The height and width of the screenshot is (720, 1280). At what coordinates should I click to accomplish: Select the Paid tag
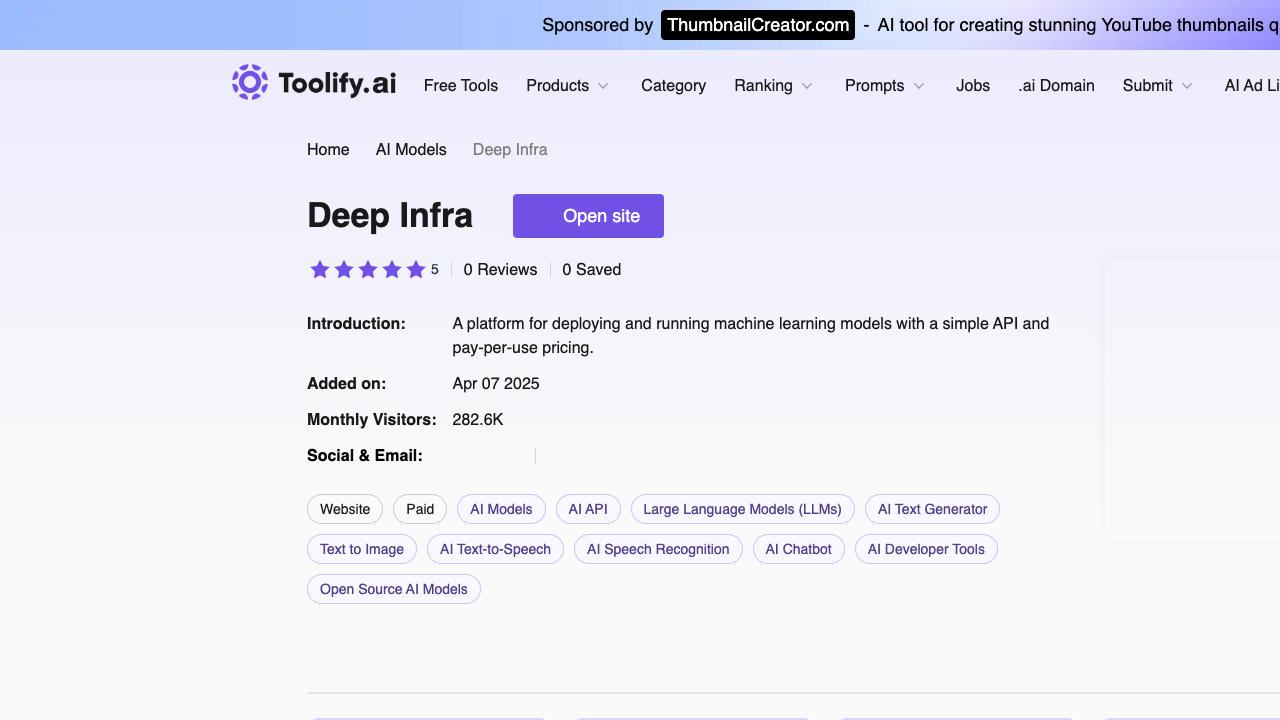(x=420, y=509)
